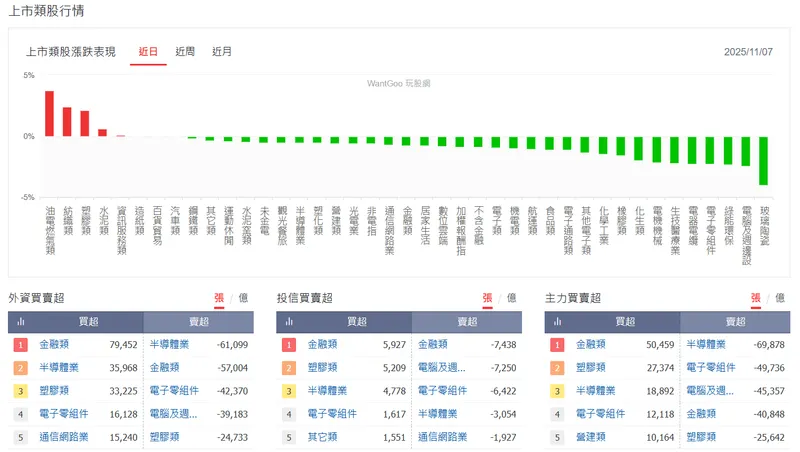Switch to the 近周 tab

(x=185, y=52)
